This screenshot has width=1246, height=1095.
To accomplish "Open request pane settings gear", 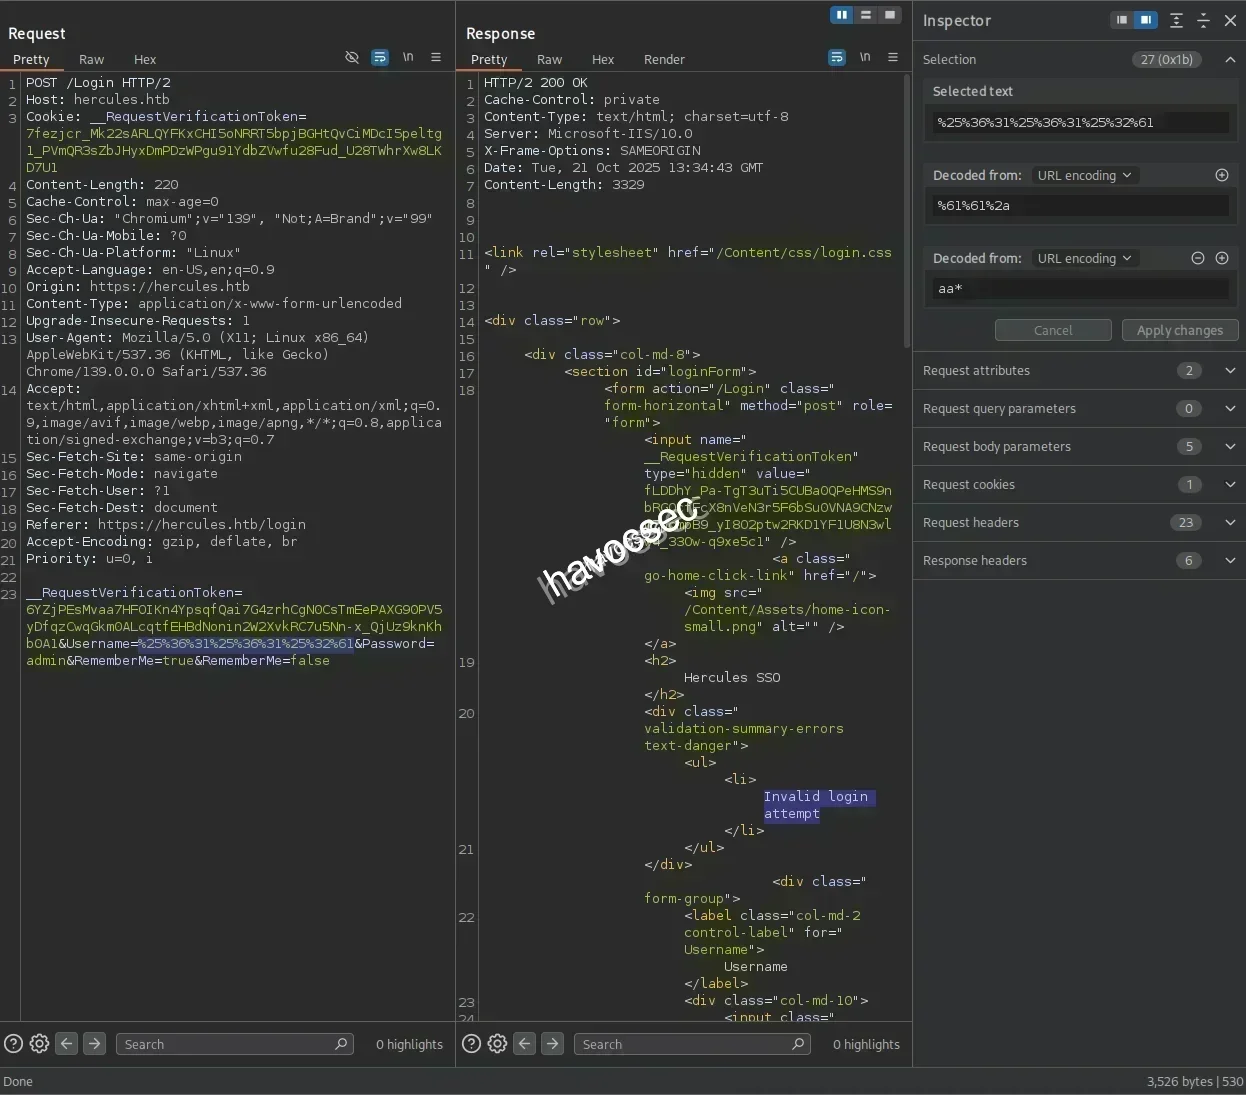I will click(39, 1044).
